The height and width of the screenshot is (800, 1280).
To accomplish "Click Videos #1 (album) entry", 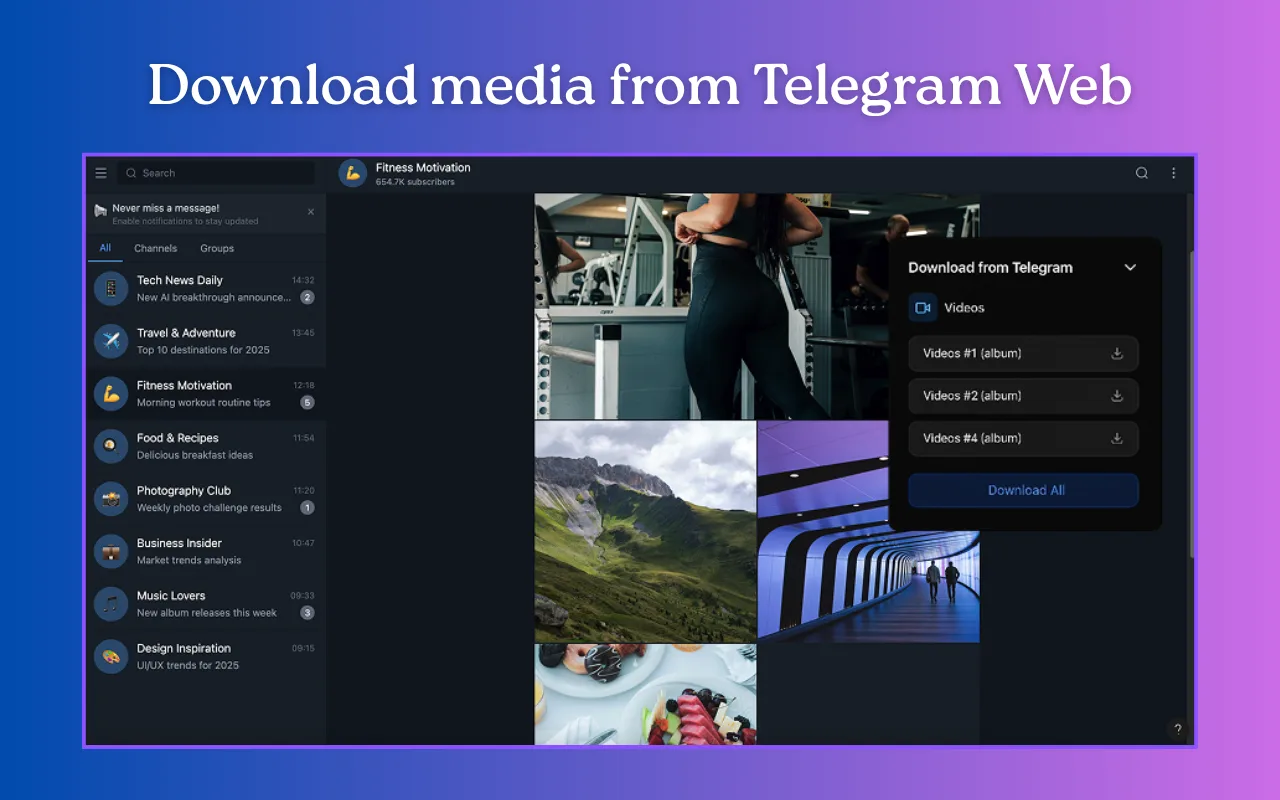I will coord(1024,353).
